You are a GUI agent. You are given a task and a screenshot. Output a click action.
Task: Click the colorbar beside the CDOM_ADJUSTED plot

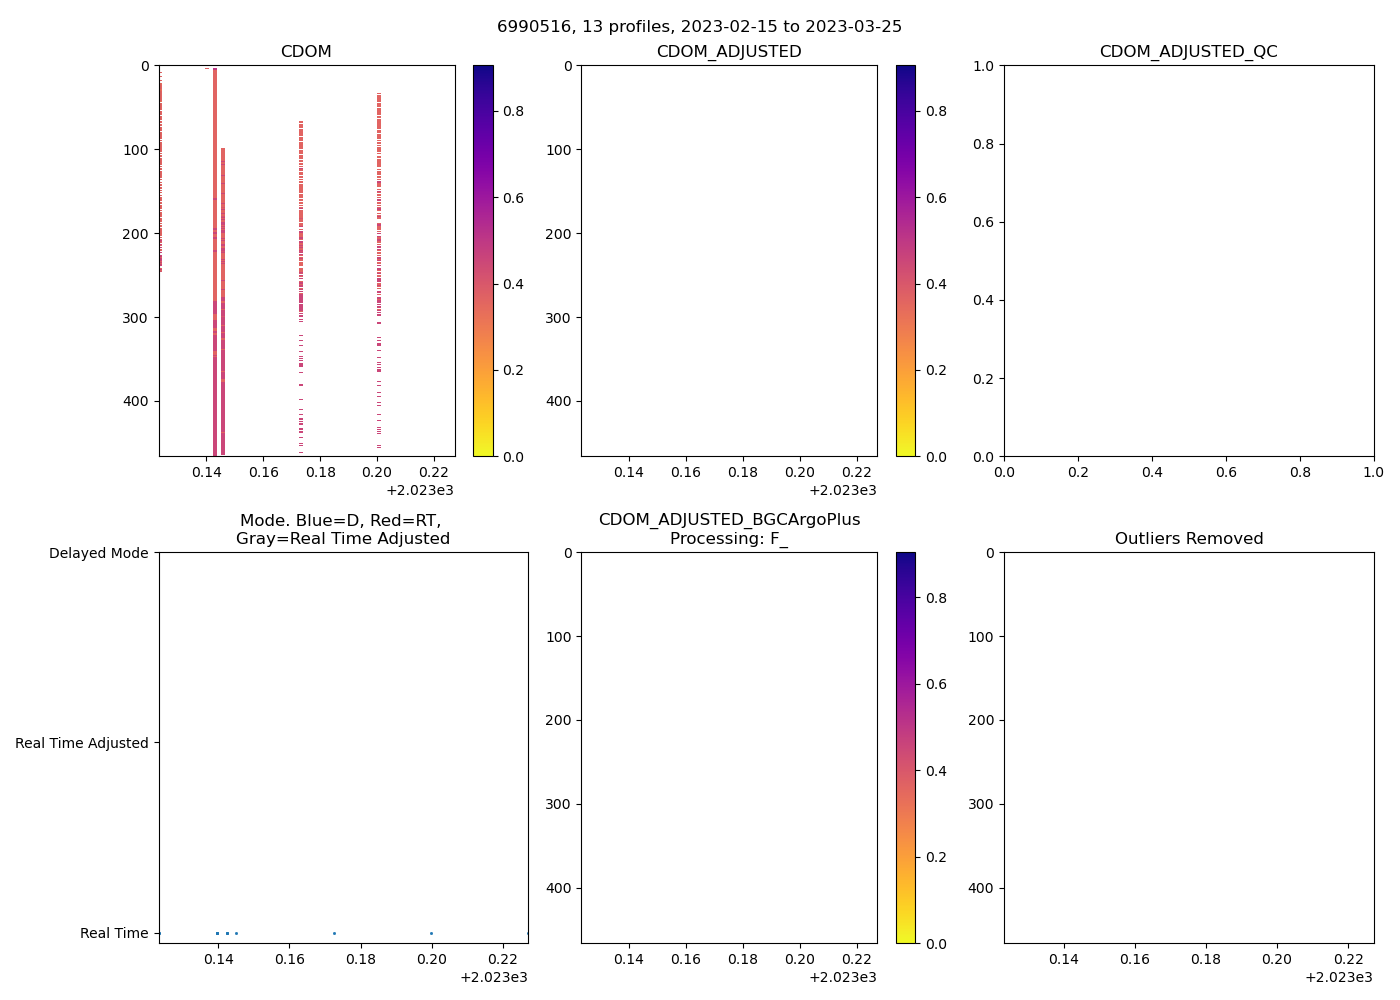(905, 260)
